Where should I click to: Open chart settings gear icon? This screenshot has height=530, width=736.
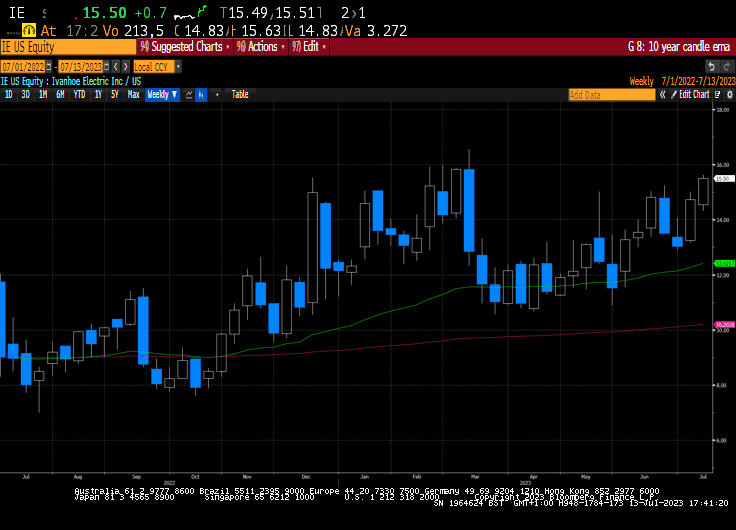(x=727, y=94)
